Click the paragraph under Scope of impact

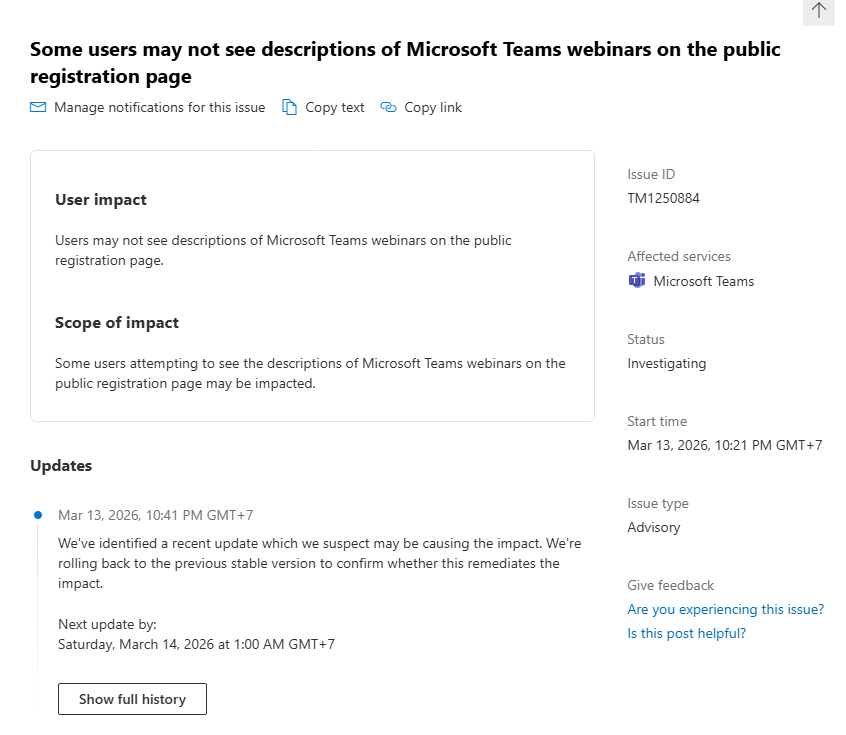310,373
